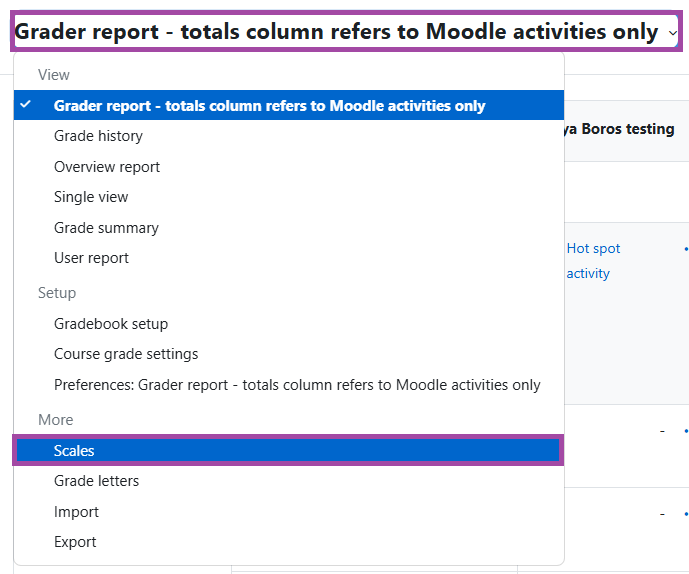Click the chevron arrow beside the report title
This screenshot has width=689, height=574.
[x=672, y=33]
